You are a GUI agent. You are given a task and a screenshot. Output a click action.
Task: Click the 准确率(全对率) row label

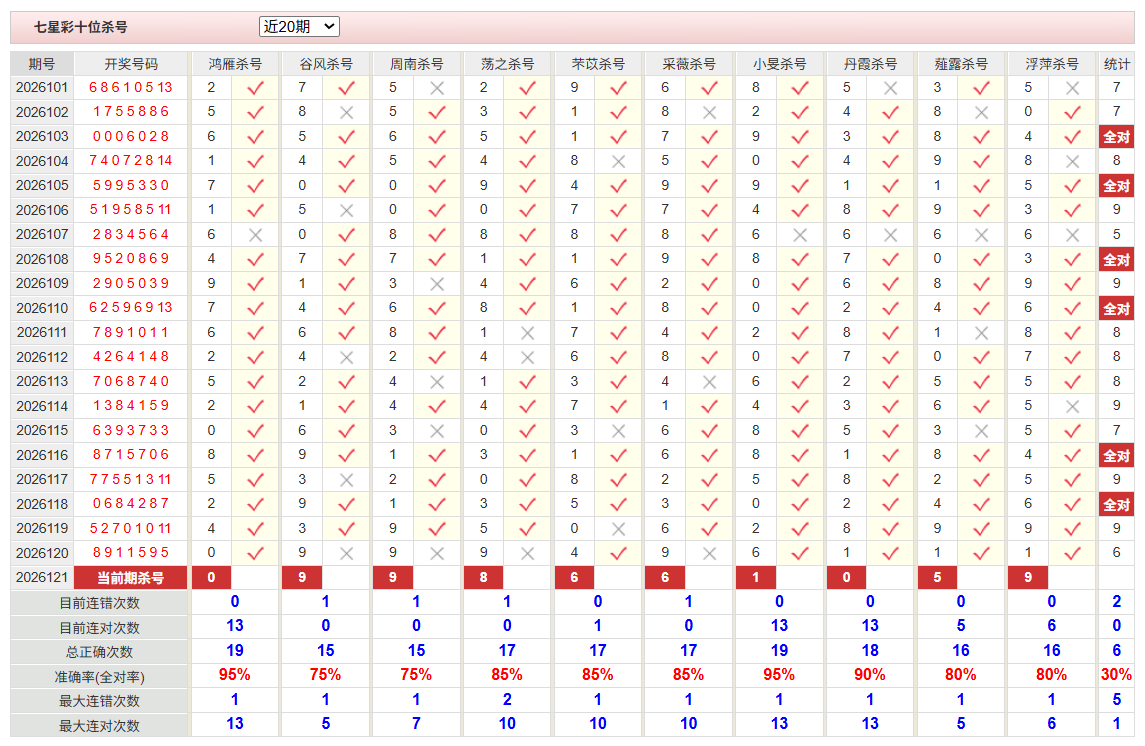tap(99, 677)
